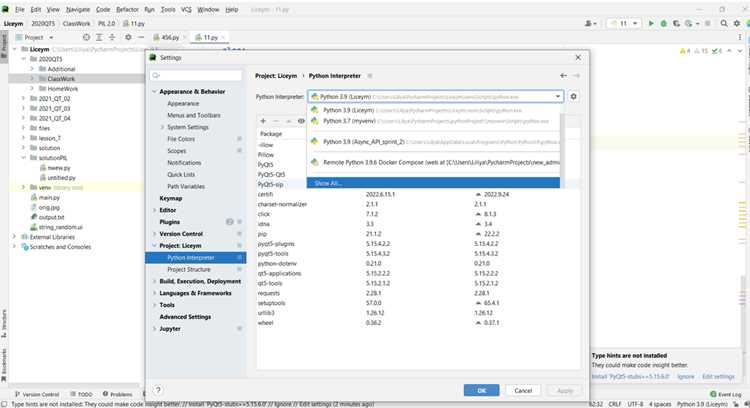750x408 pixels.
Task: Click Cancel button in Settings
Action: pyautogui.click(x=523, y=390)
